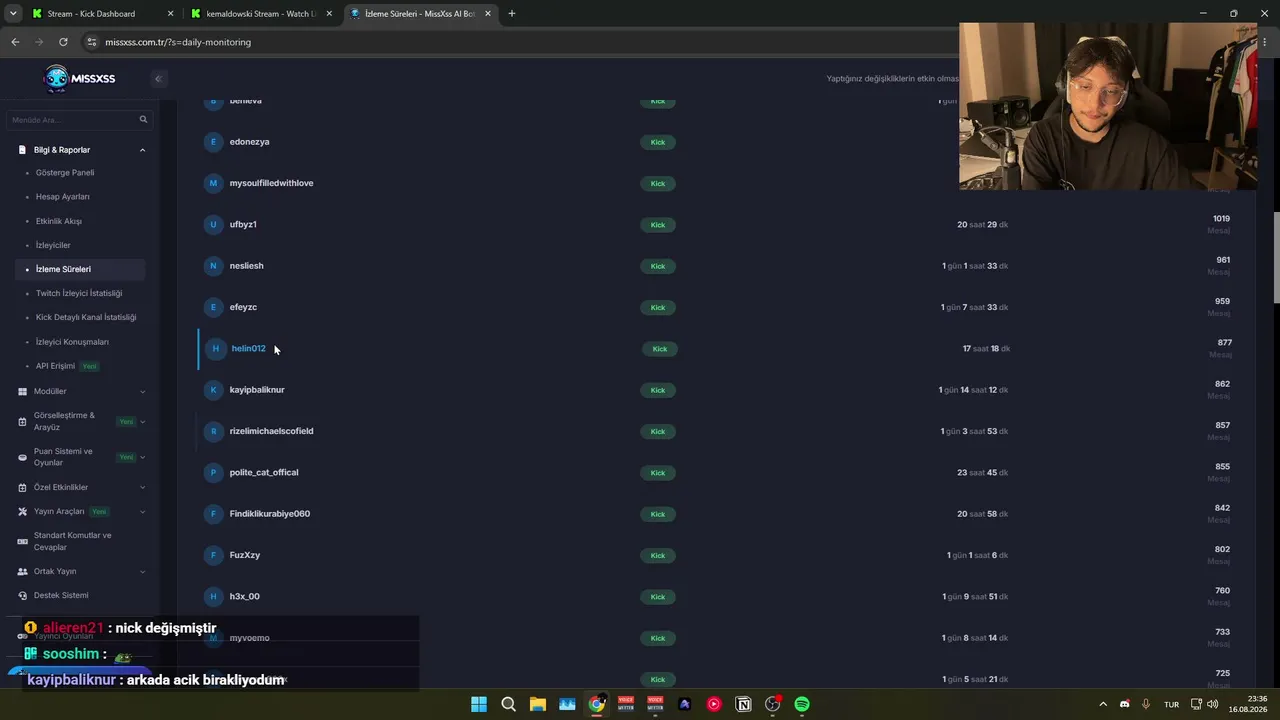Open Kick Detaylı Kanal İstatistiği item

click(86, 317)
